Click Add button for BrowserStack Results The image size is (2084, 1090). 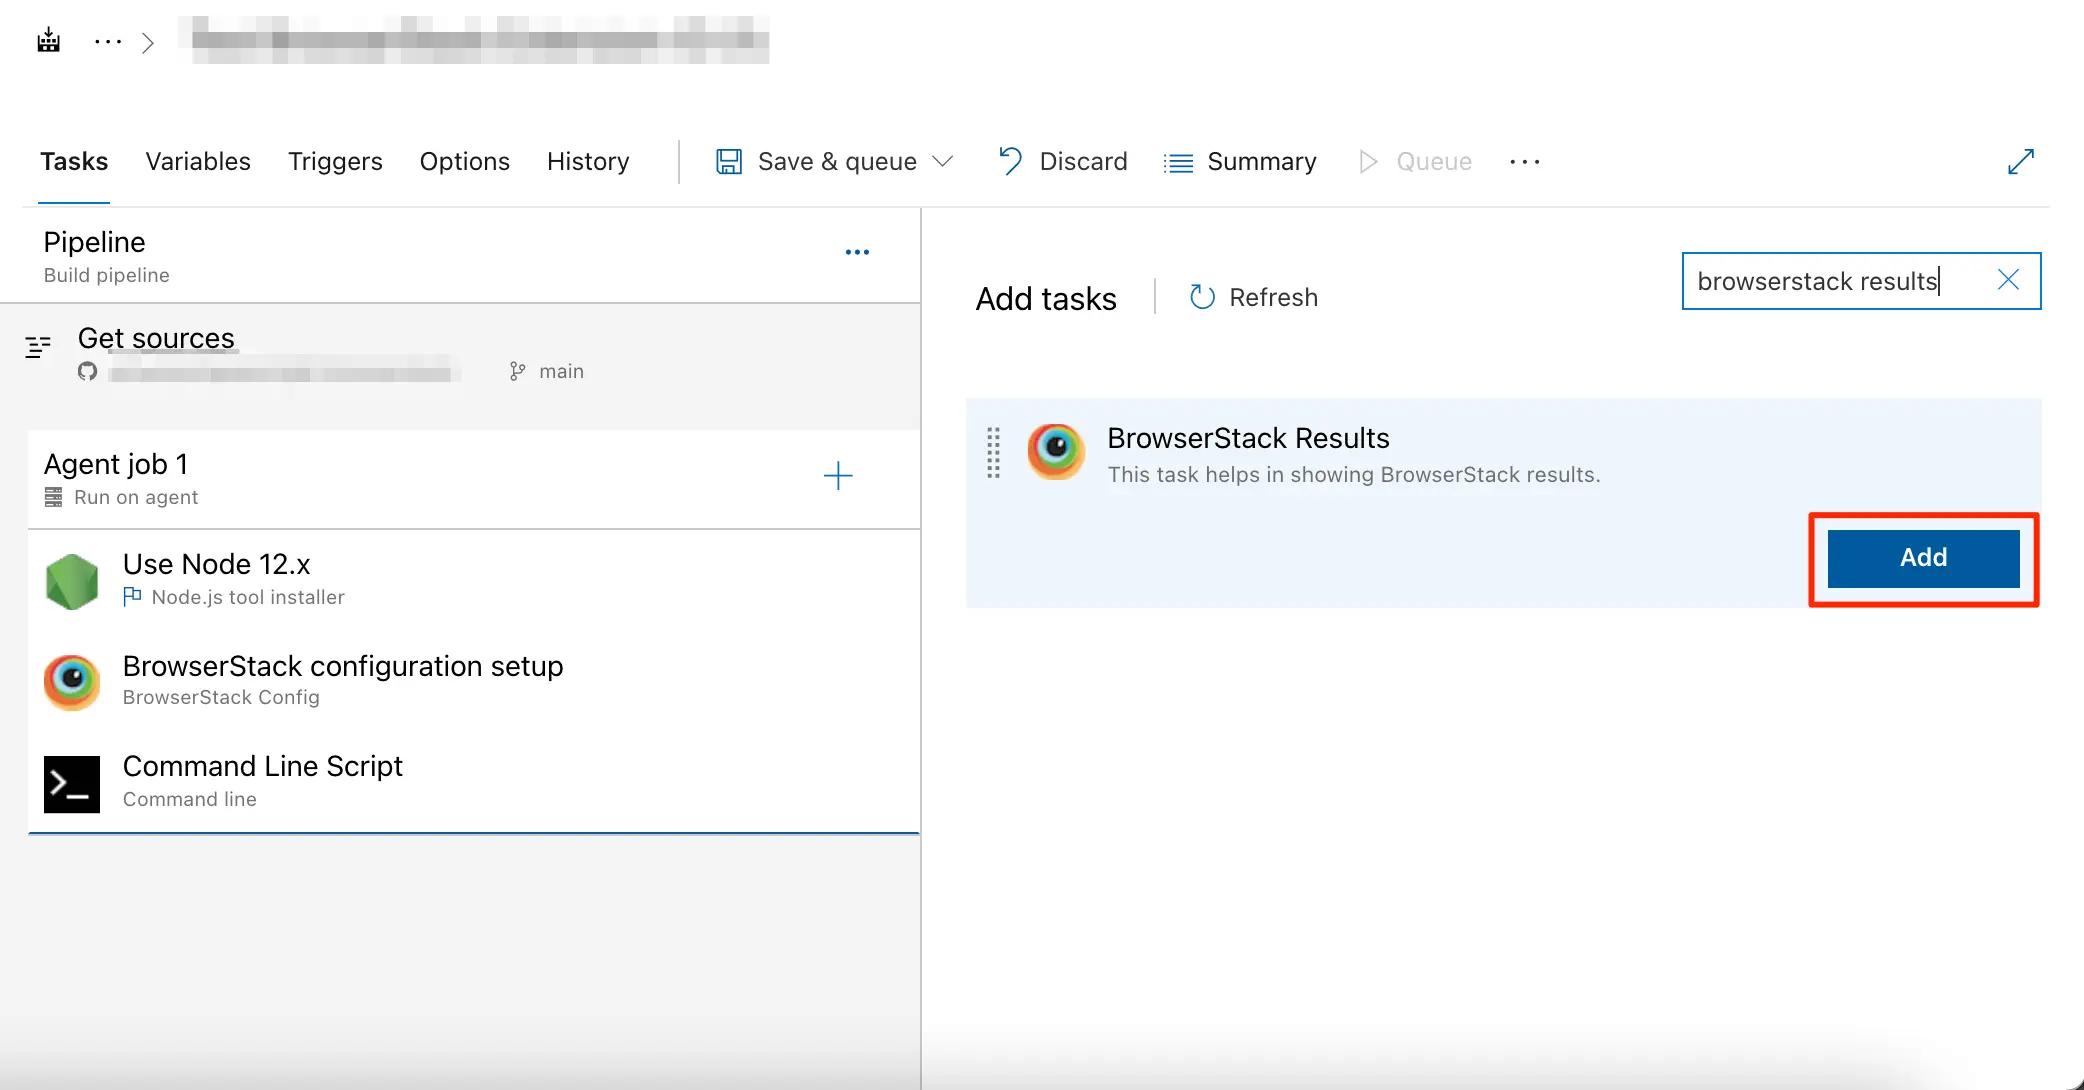[x=1922, y=558]
